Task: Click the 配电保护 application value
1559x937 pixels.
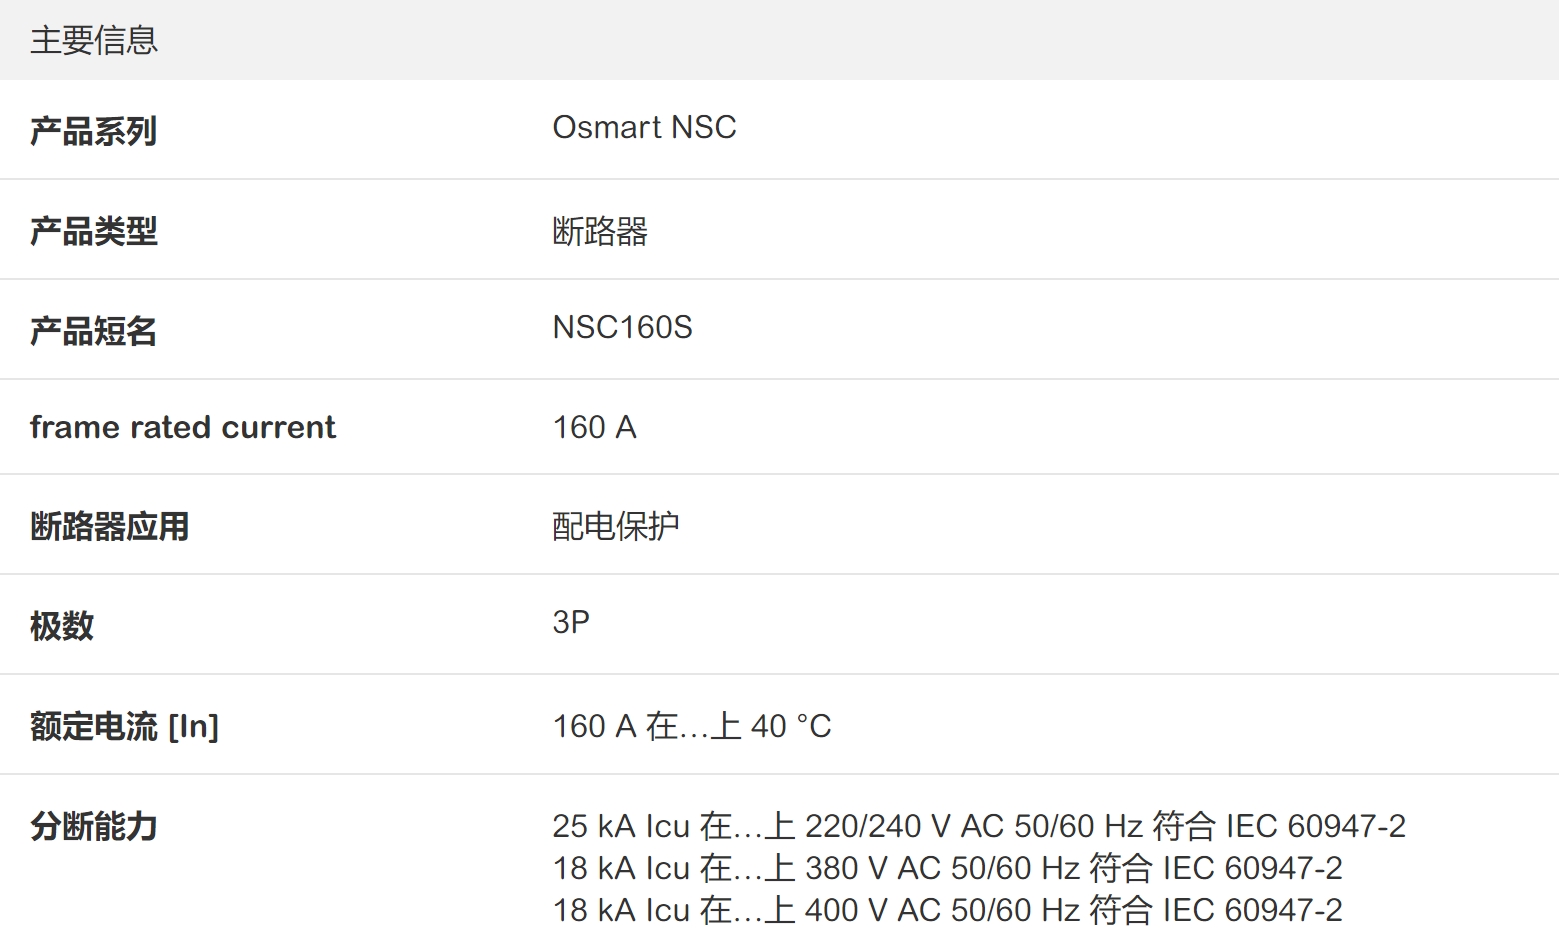Action: (x=616, y=526)
